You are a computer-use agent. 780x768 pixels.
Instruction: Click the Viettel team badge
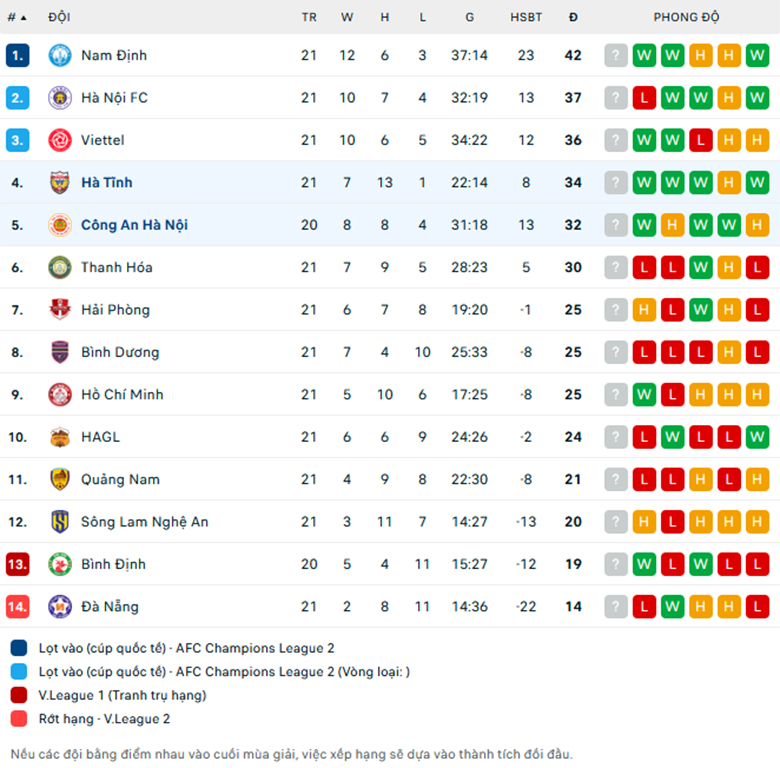click(60, 140)
